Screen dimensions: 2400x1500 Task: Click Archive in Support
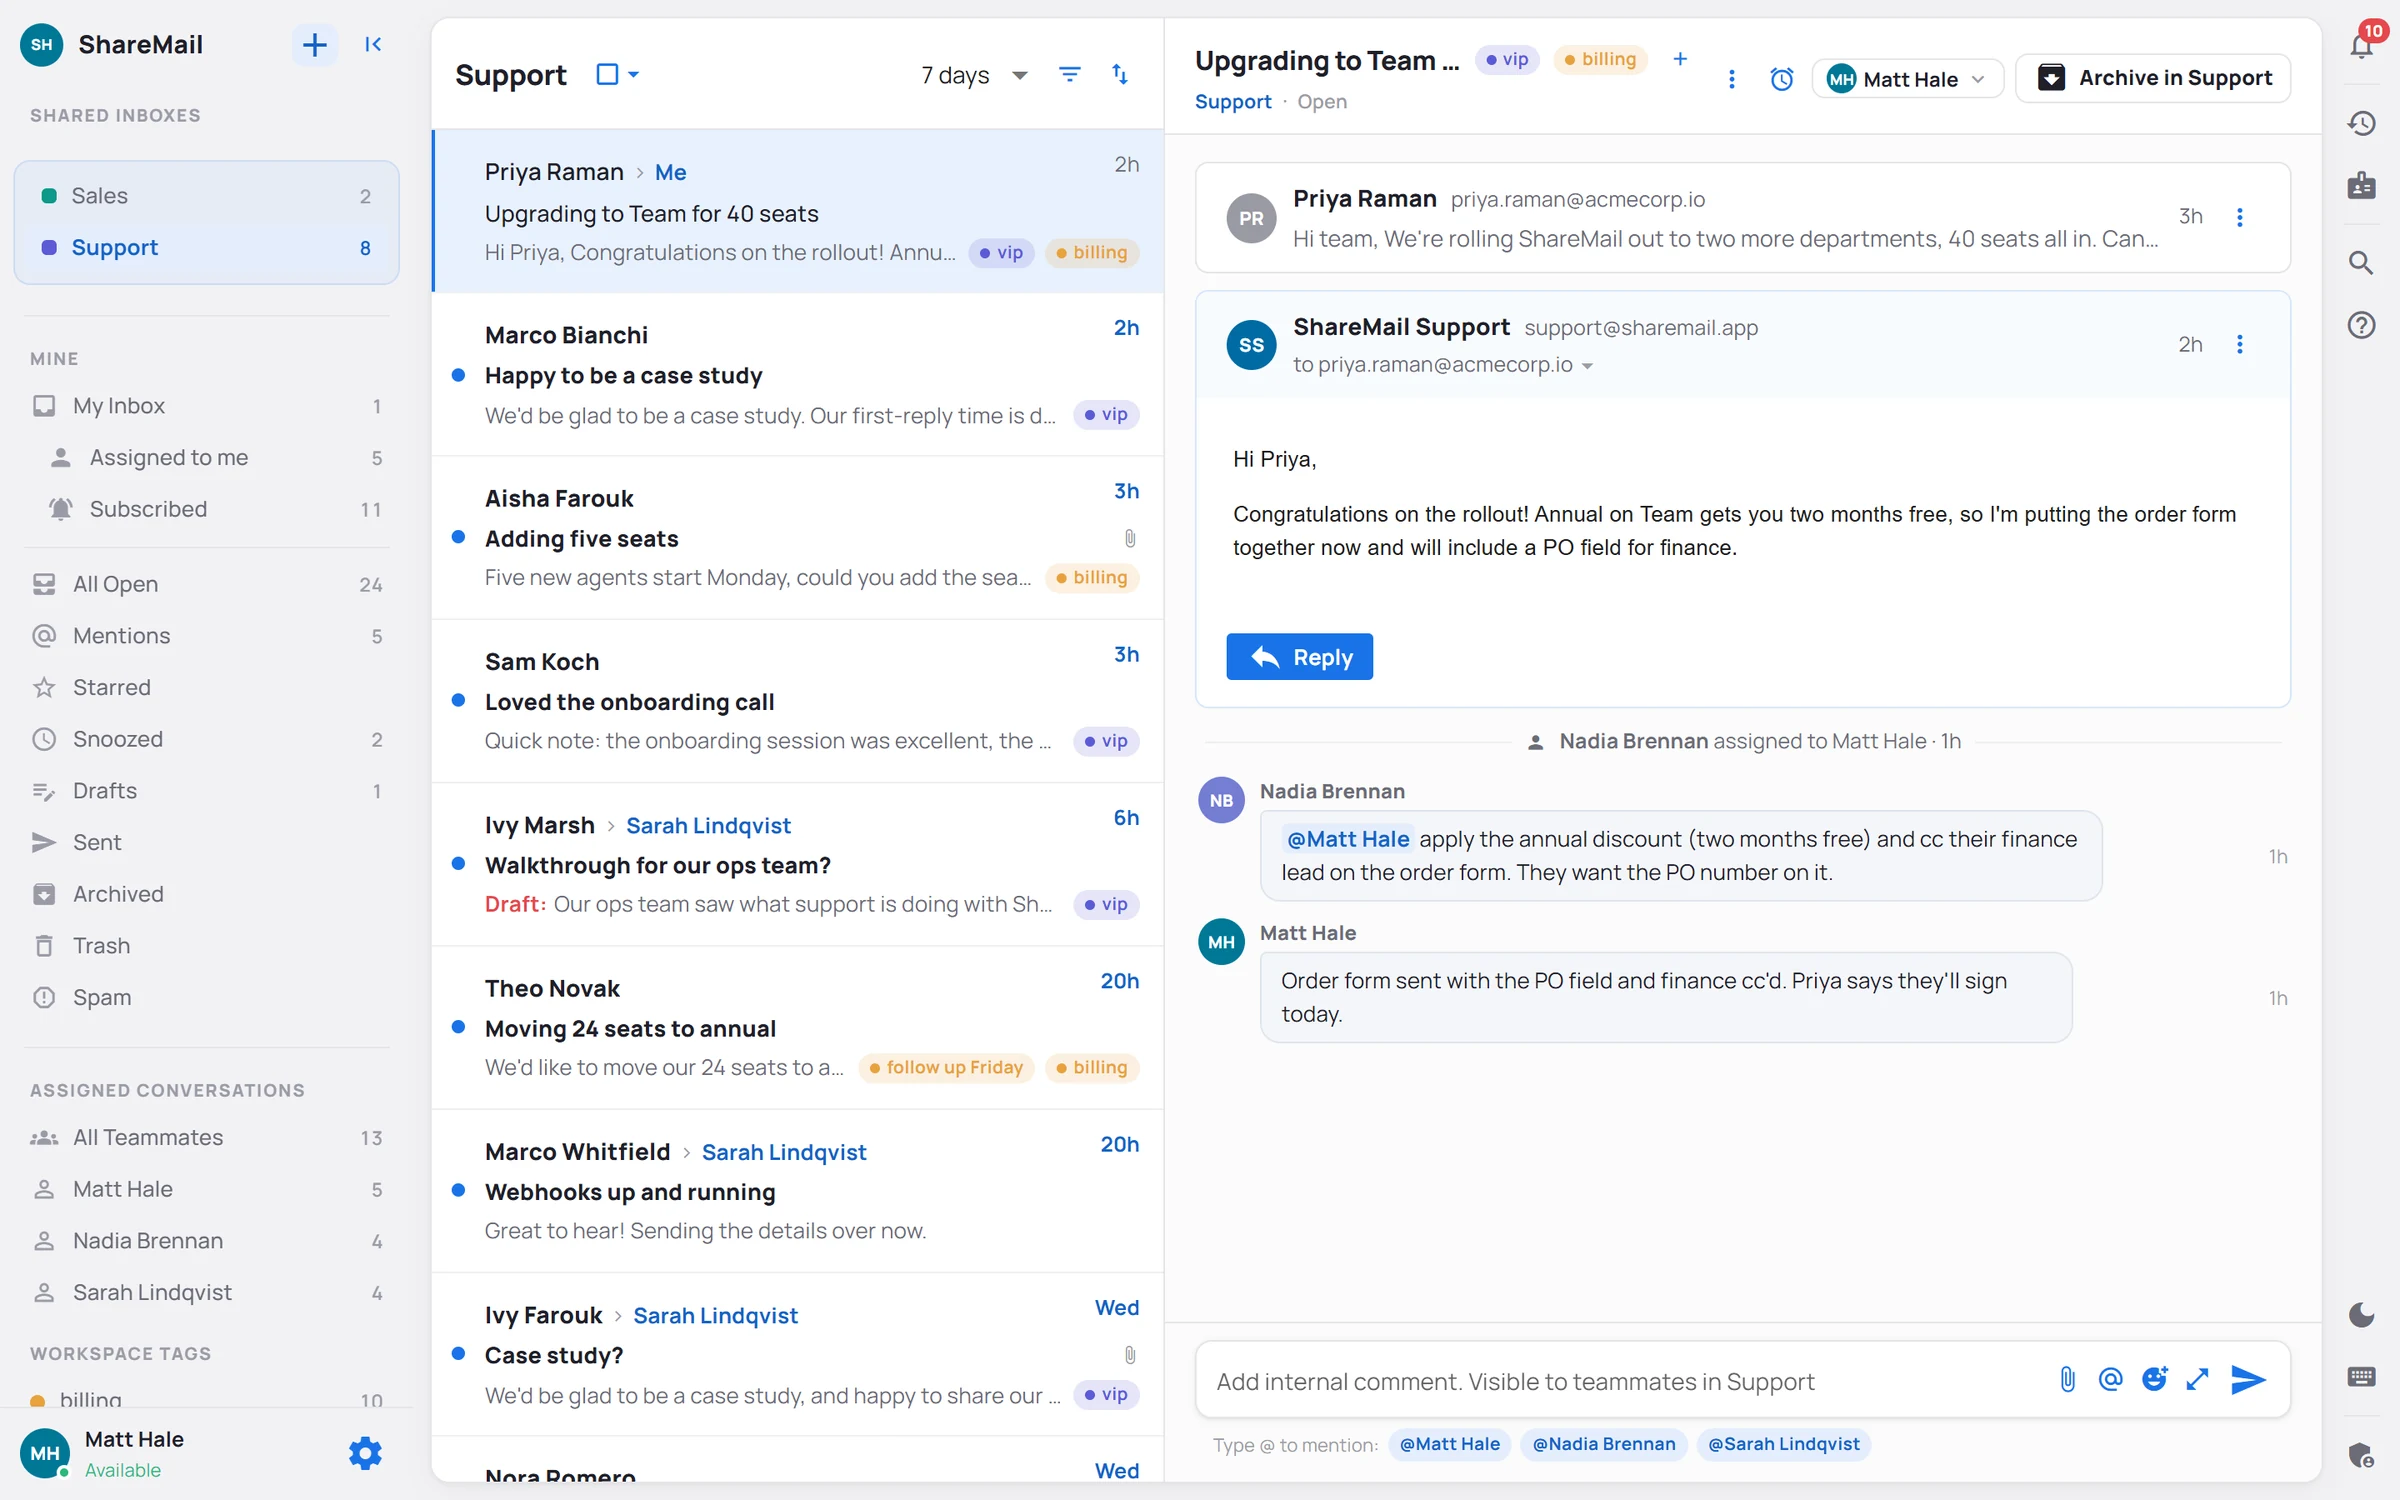click(2153, 78)
